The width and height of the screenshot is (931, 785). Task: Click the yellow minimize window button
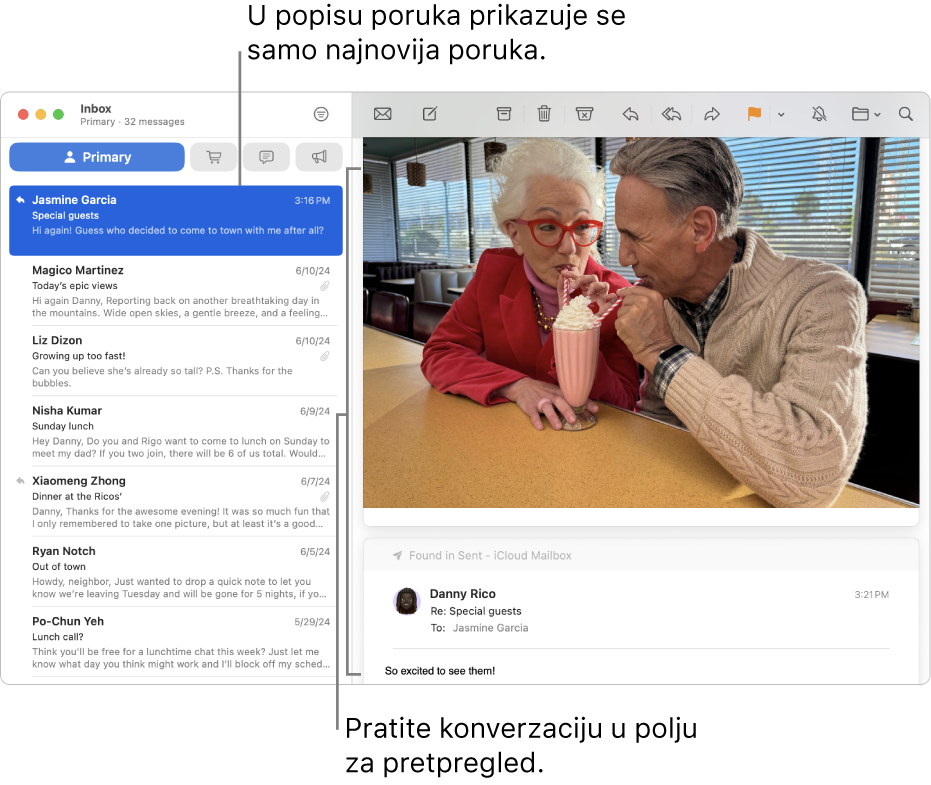(x=41, y=114)
